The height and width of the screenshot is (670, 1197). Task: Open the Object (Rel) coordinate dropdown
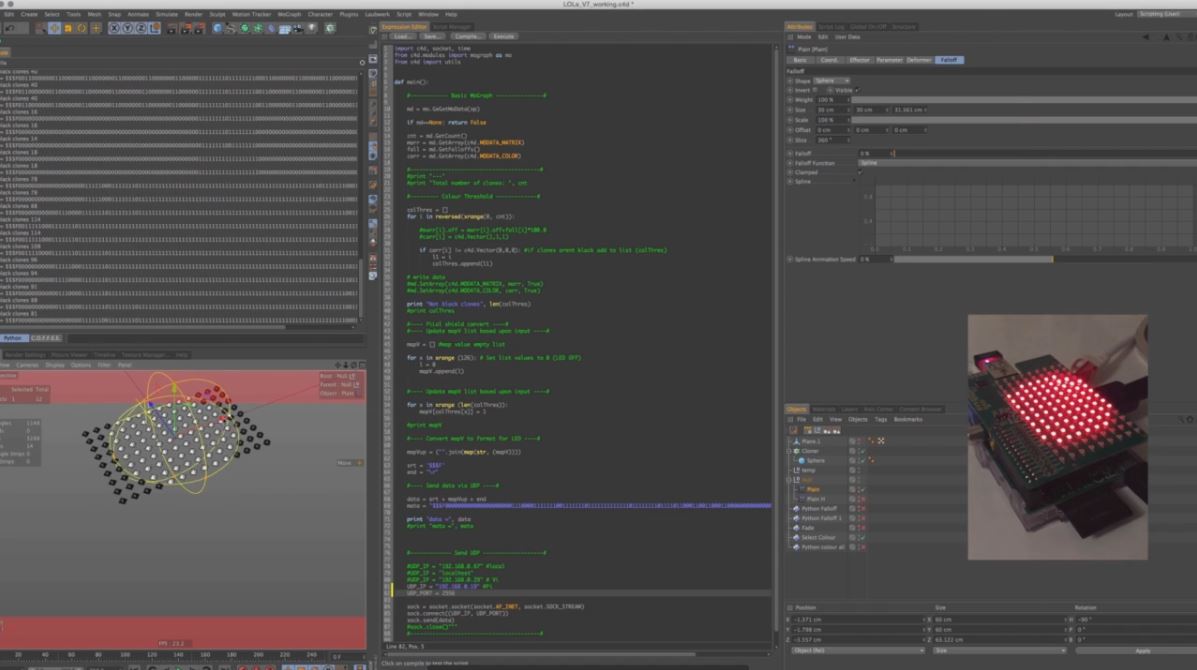[x=858, y=651]
